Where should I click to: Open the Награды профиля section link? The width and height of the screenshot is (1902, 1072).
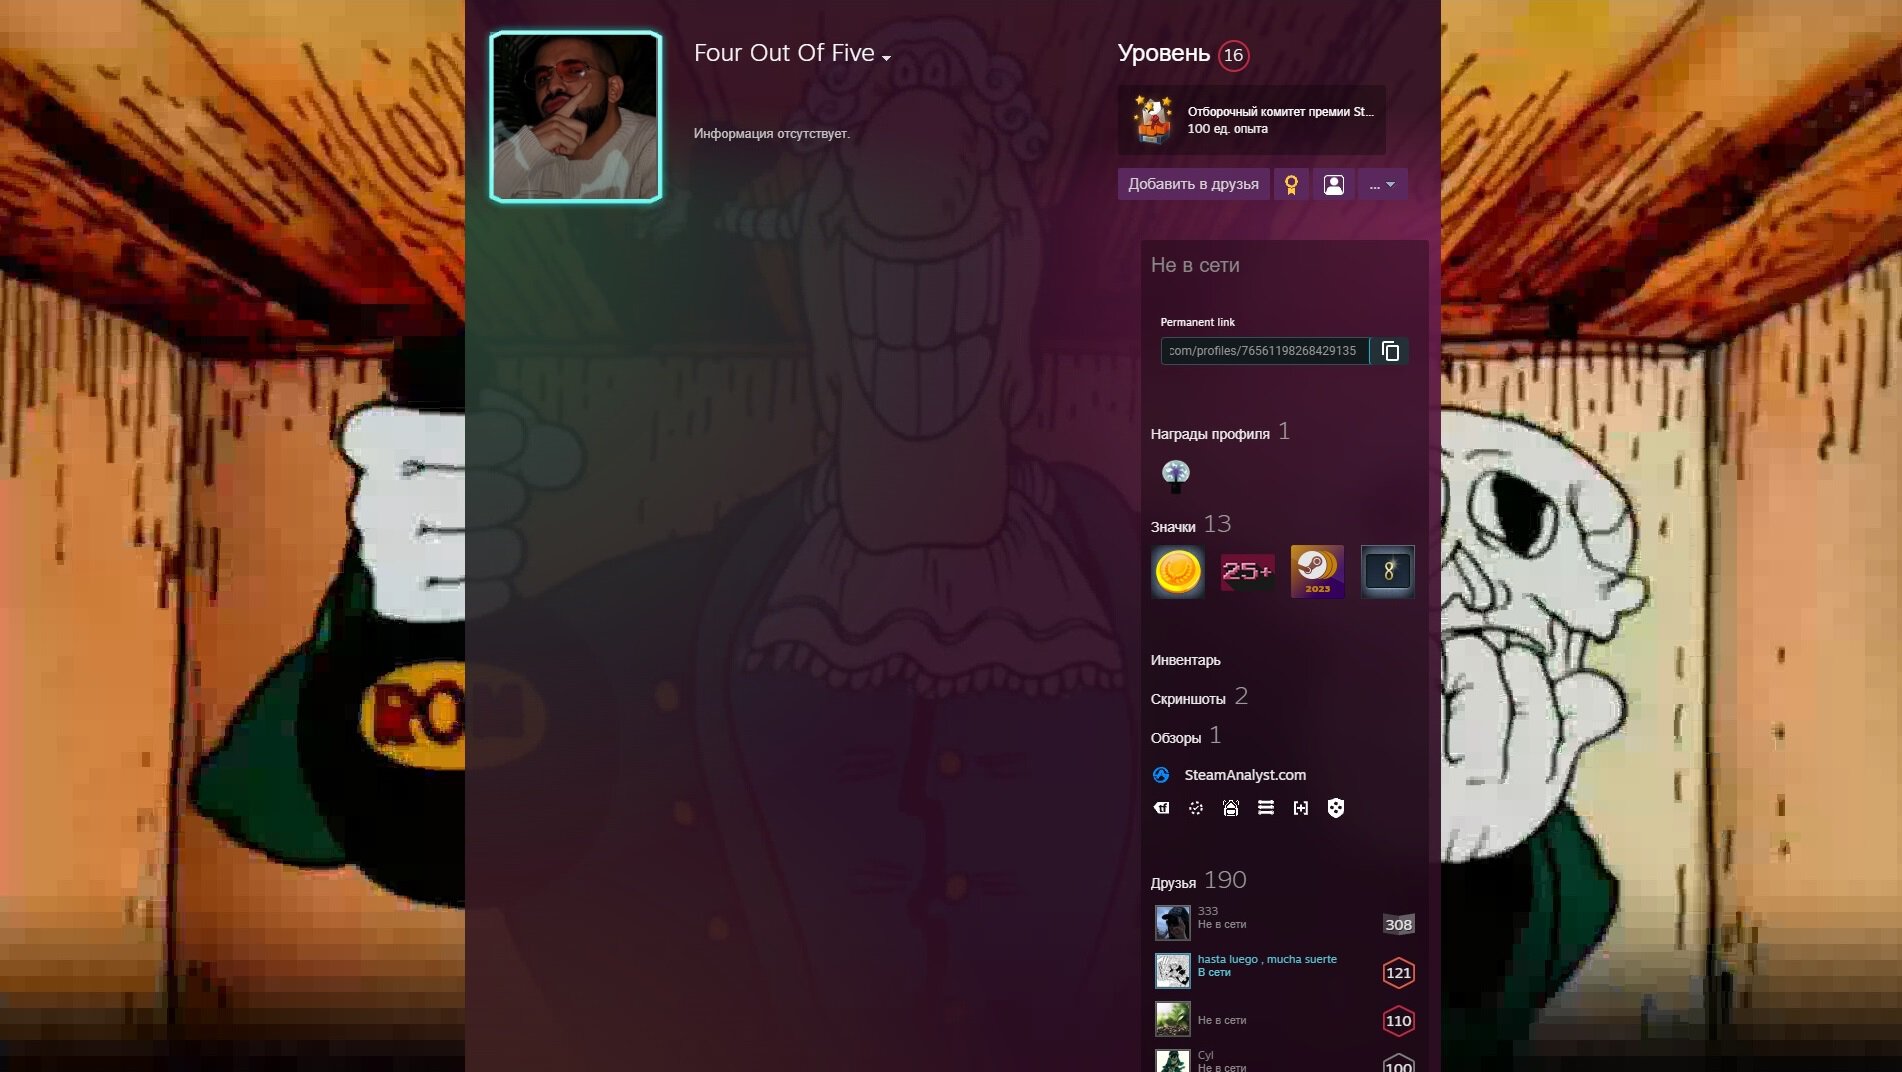(1210, 434)
